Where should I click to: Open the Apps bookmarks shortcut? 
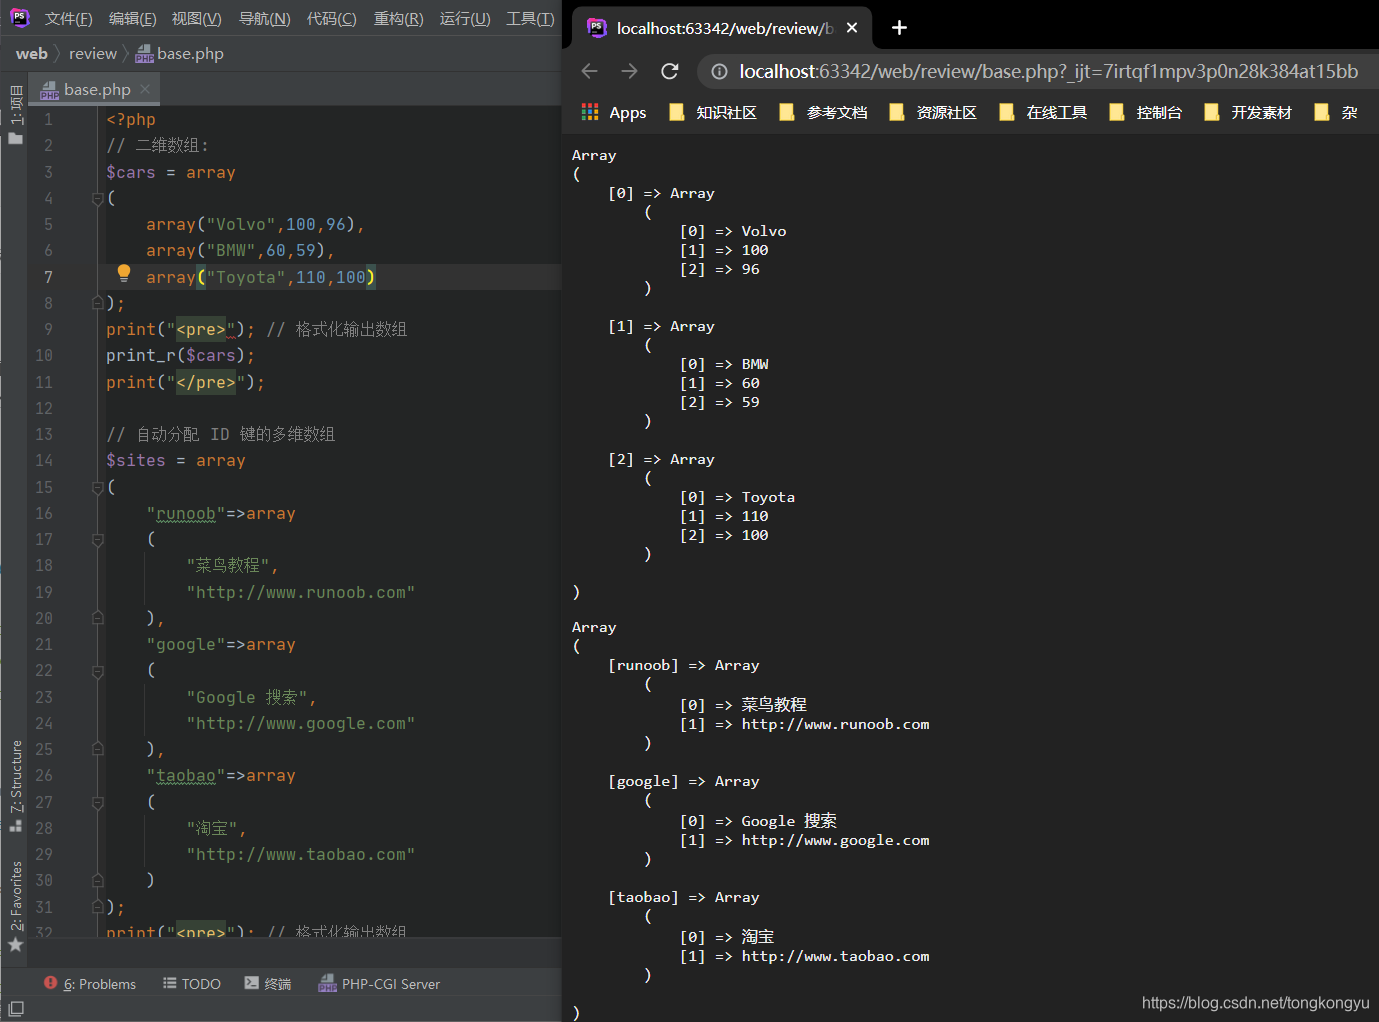click(x=614, y=112)
